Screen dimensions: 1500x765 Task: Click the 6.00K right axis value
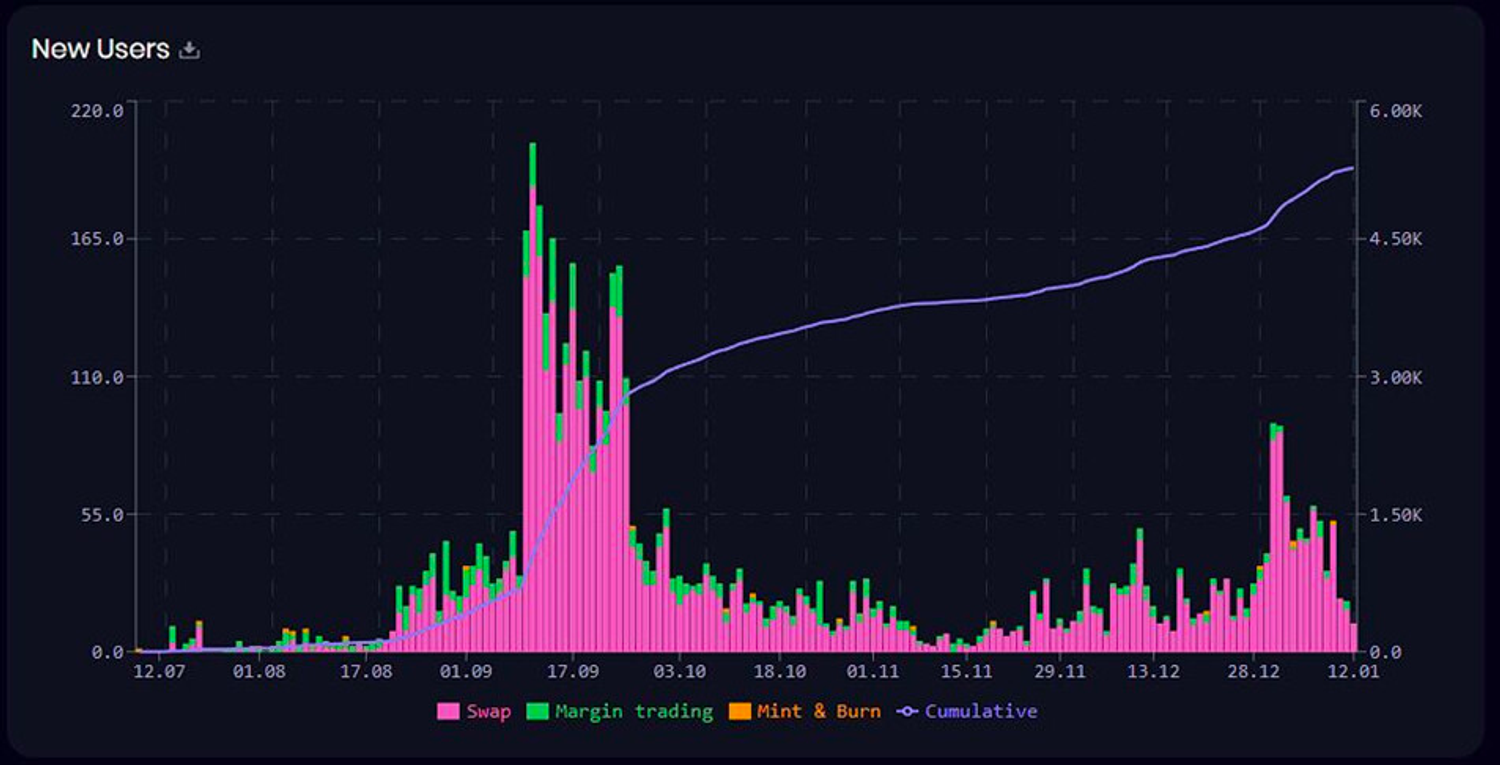point(1396,110)
